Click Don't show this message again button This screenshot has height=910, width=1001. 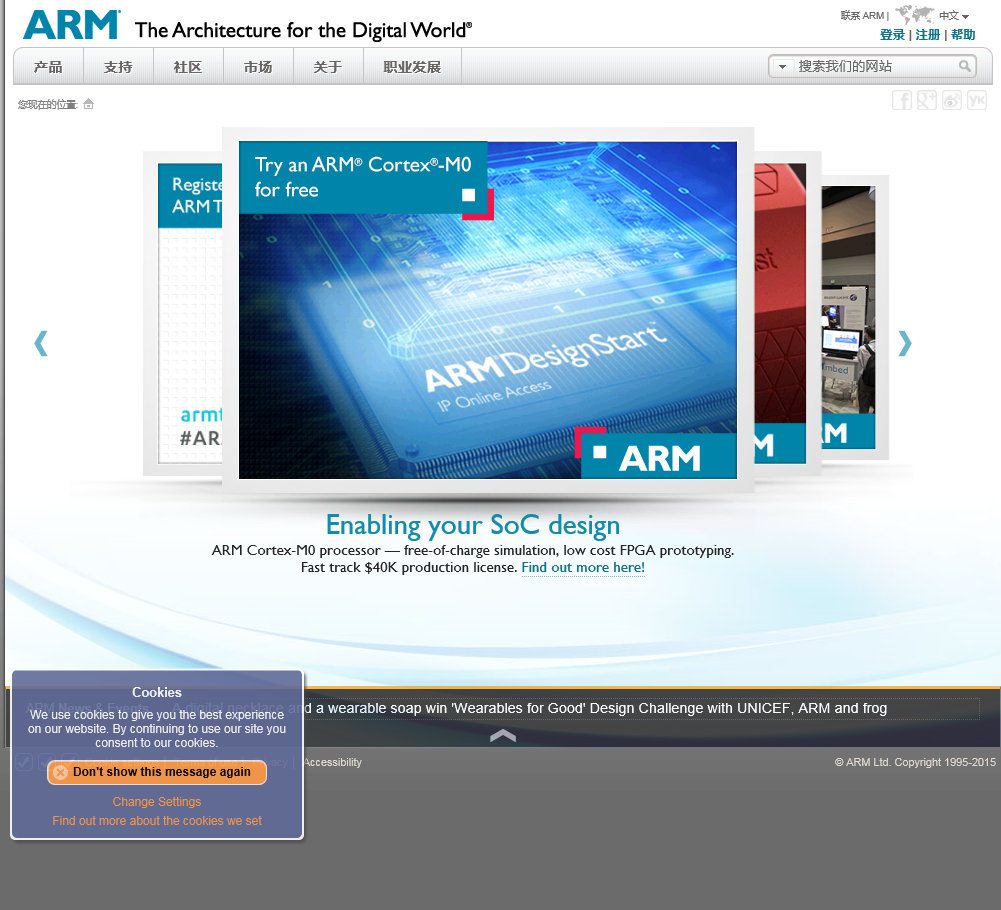pyautogui.click(x=157, y=772)
